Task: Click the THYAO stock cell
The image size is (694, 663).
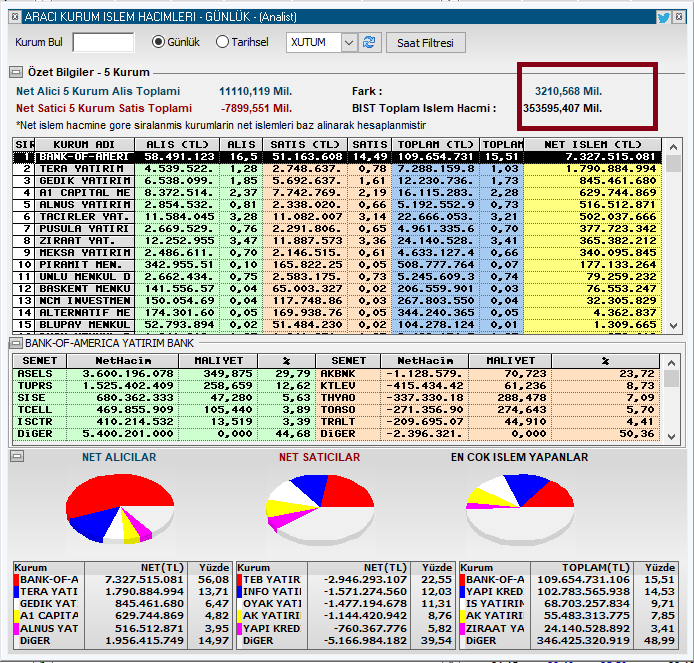Action: point(348,397)
